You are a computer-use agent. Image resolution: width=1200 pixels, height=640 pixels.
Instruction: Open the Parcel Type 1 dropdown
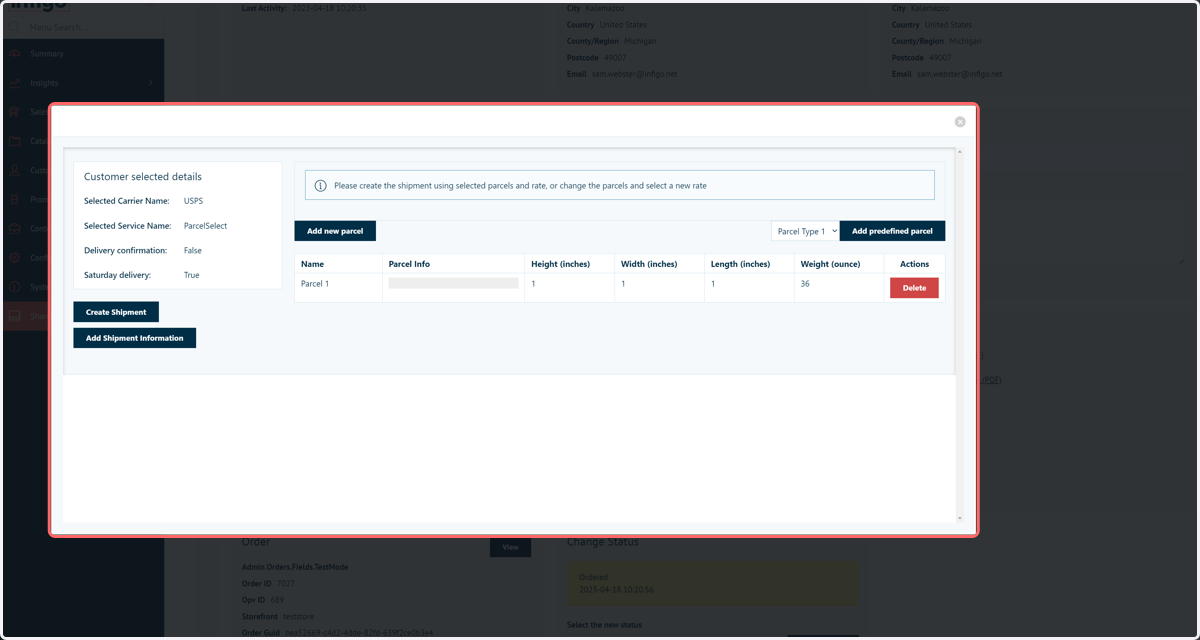point(805,231)
